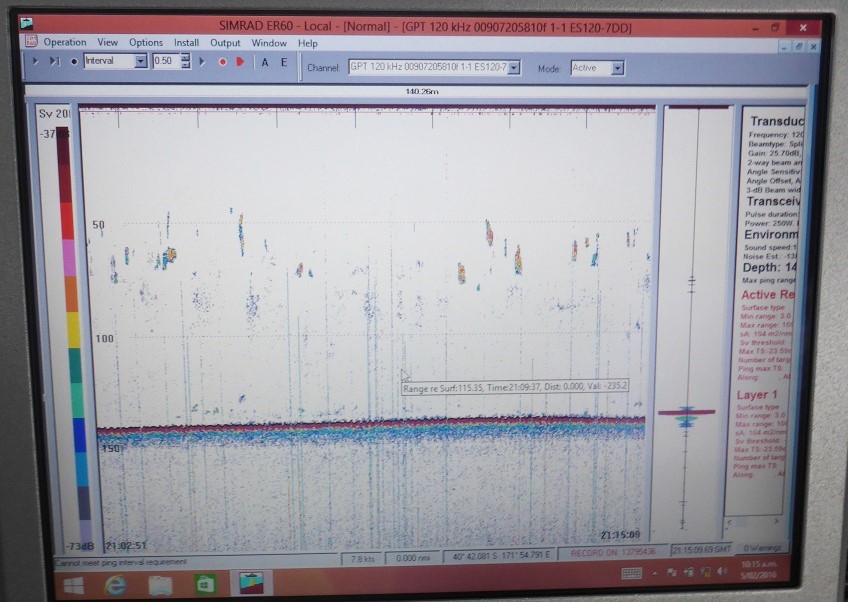Open the on-screen keyboard tray icon
848x602 pixels.
click(631, 573)
